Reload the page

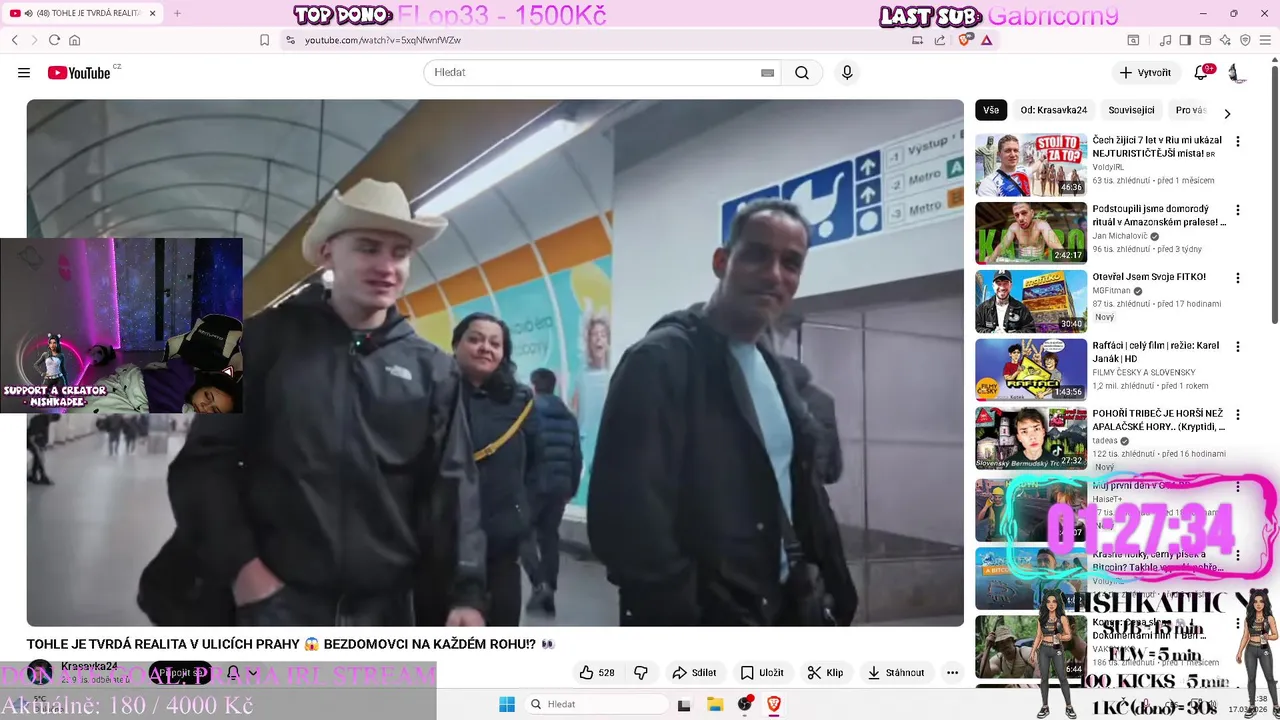coord(54,40)
